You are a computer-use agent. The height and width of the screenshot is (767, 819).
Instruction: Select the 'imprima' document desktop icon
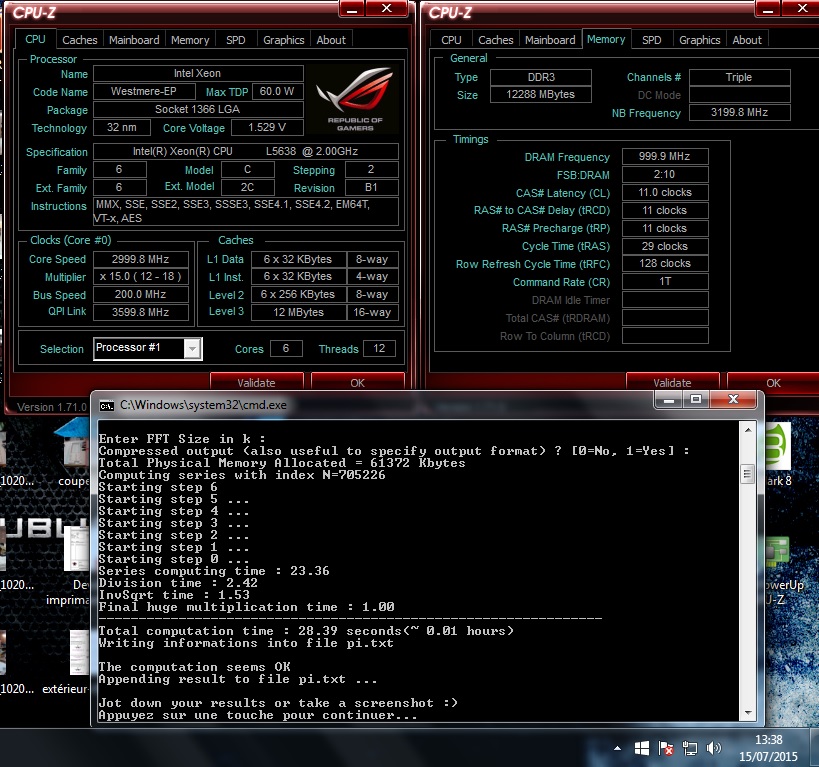pos(68,565)
